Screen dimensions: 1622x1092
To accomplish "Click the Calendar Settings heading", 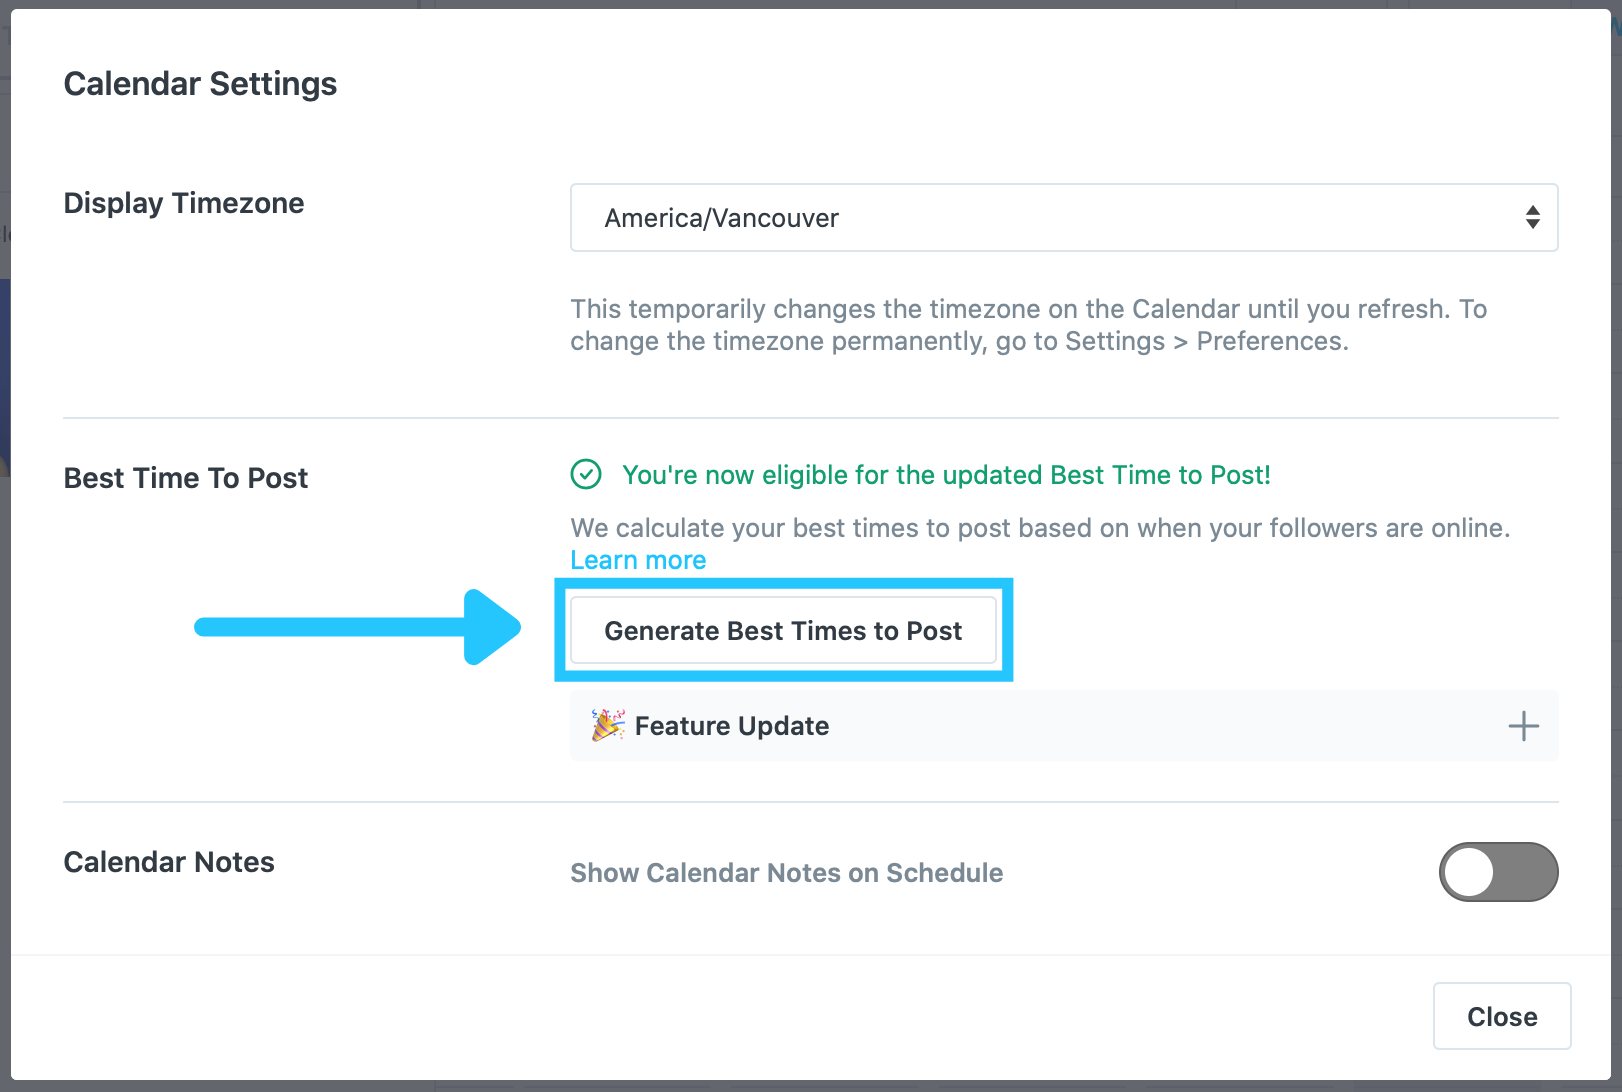I will pos(200,84).
